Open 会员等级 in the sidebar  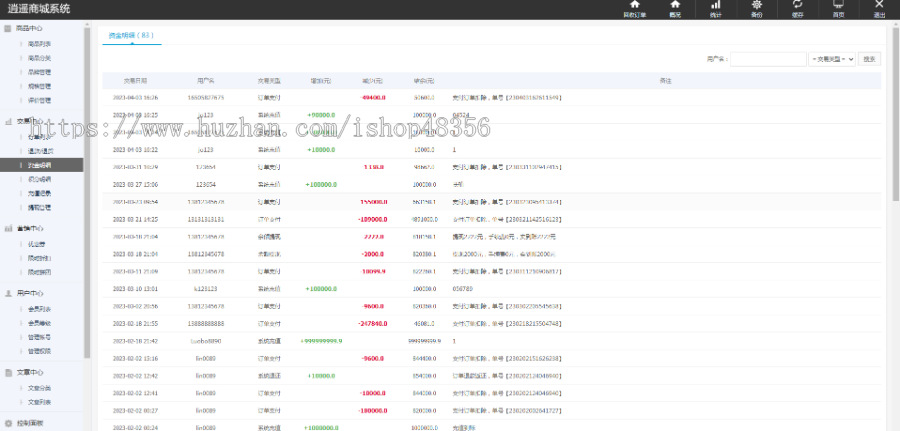point(39,323)
